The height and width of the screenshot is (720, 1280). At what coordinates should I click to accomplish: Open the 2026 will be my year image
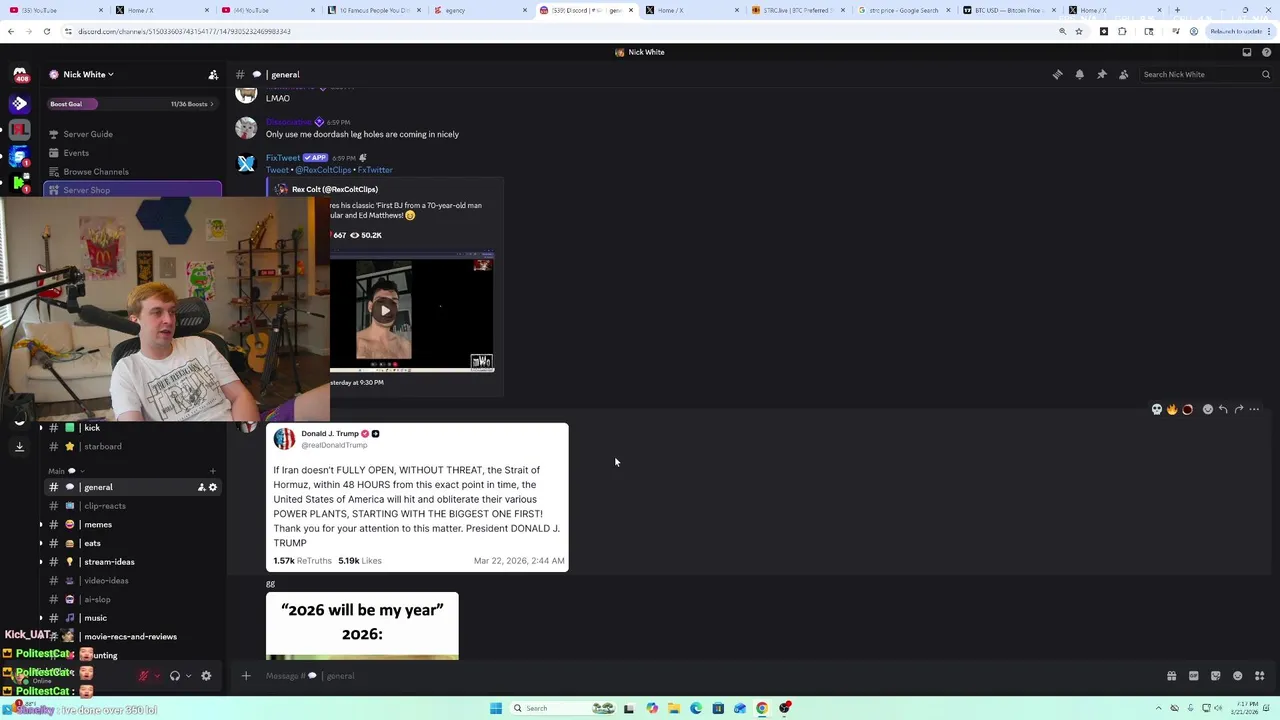point(362,626)
